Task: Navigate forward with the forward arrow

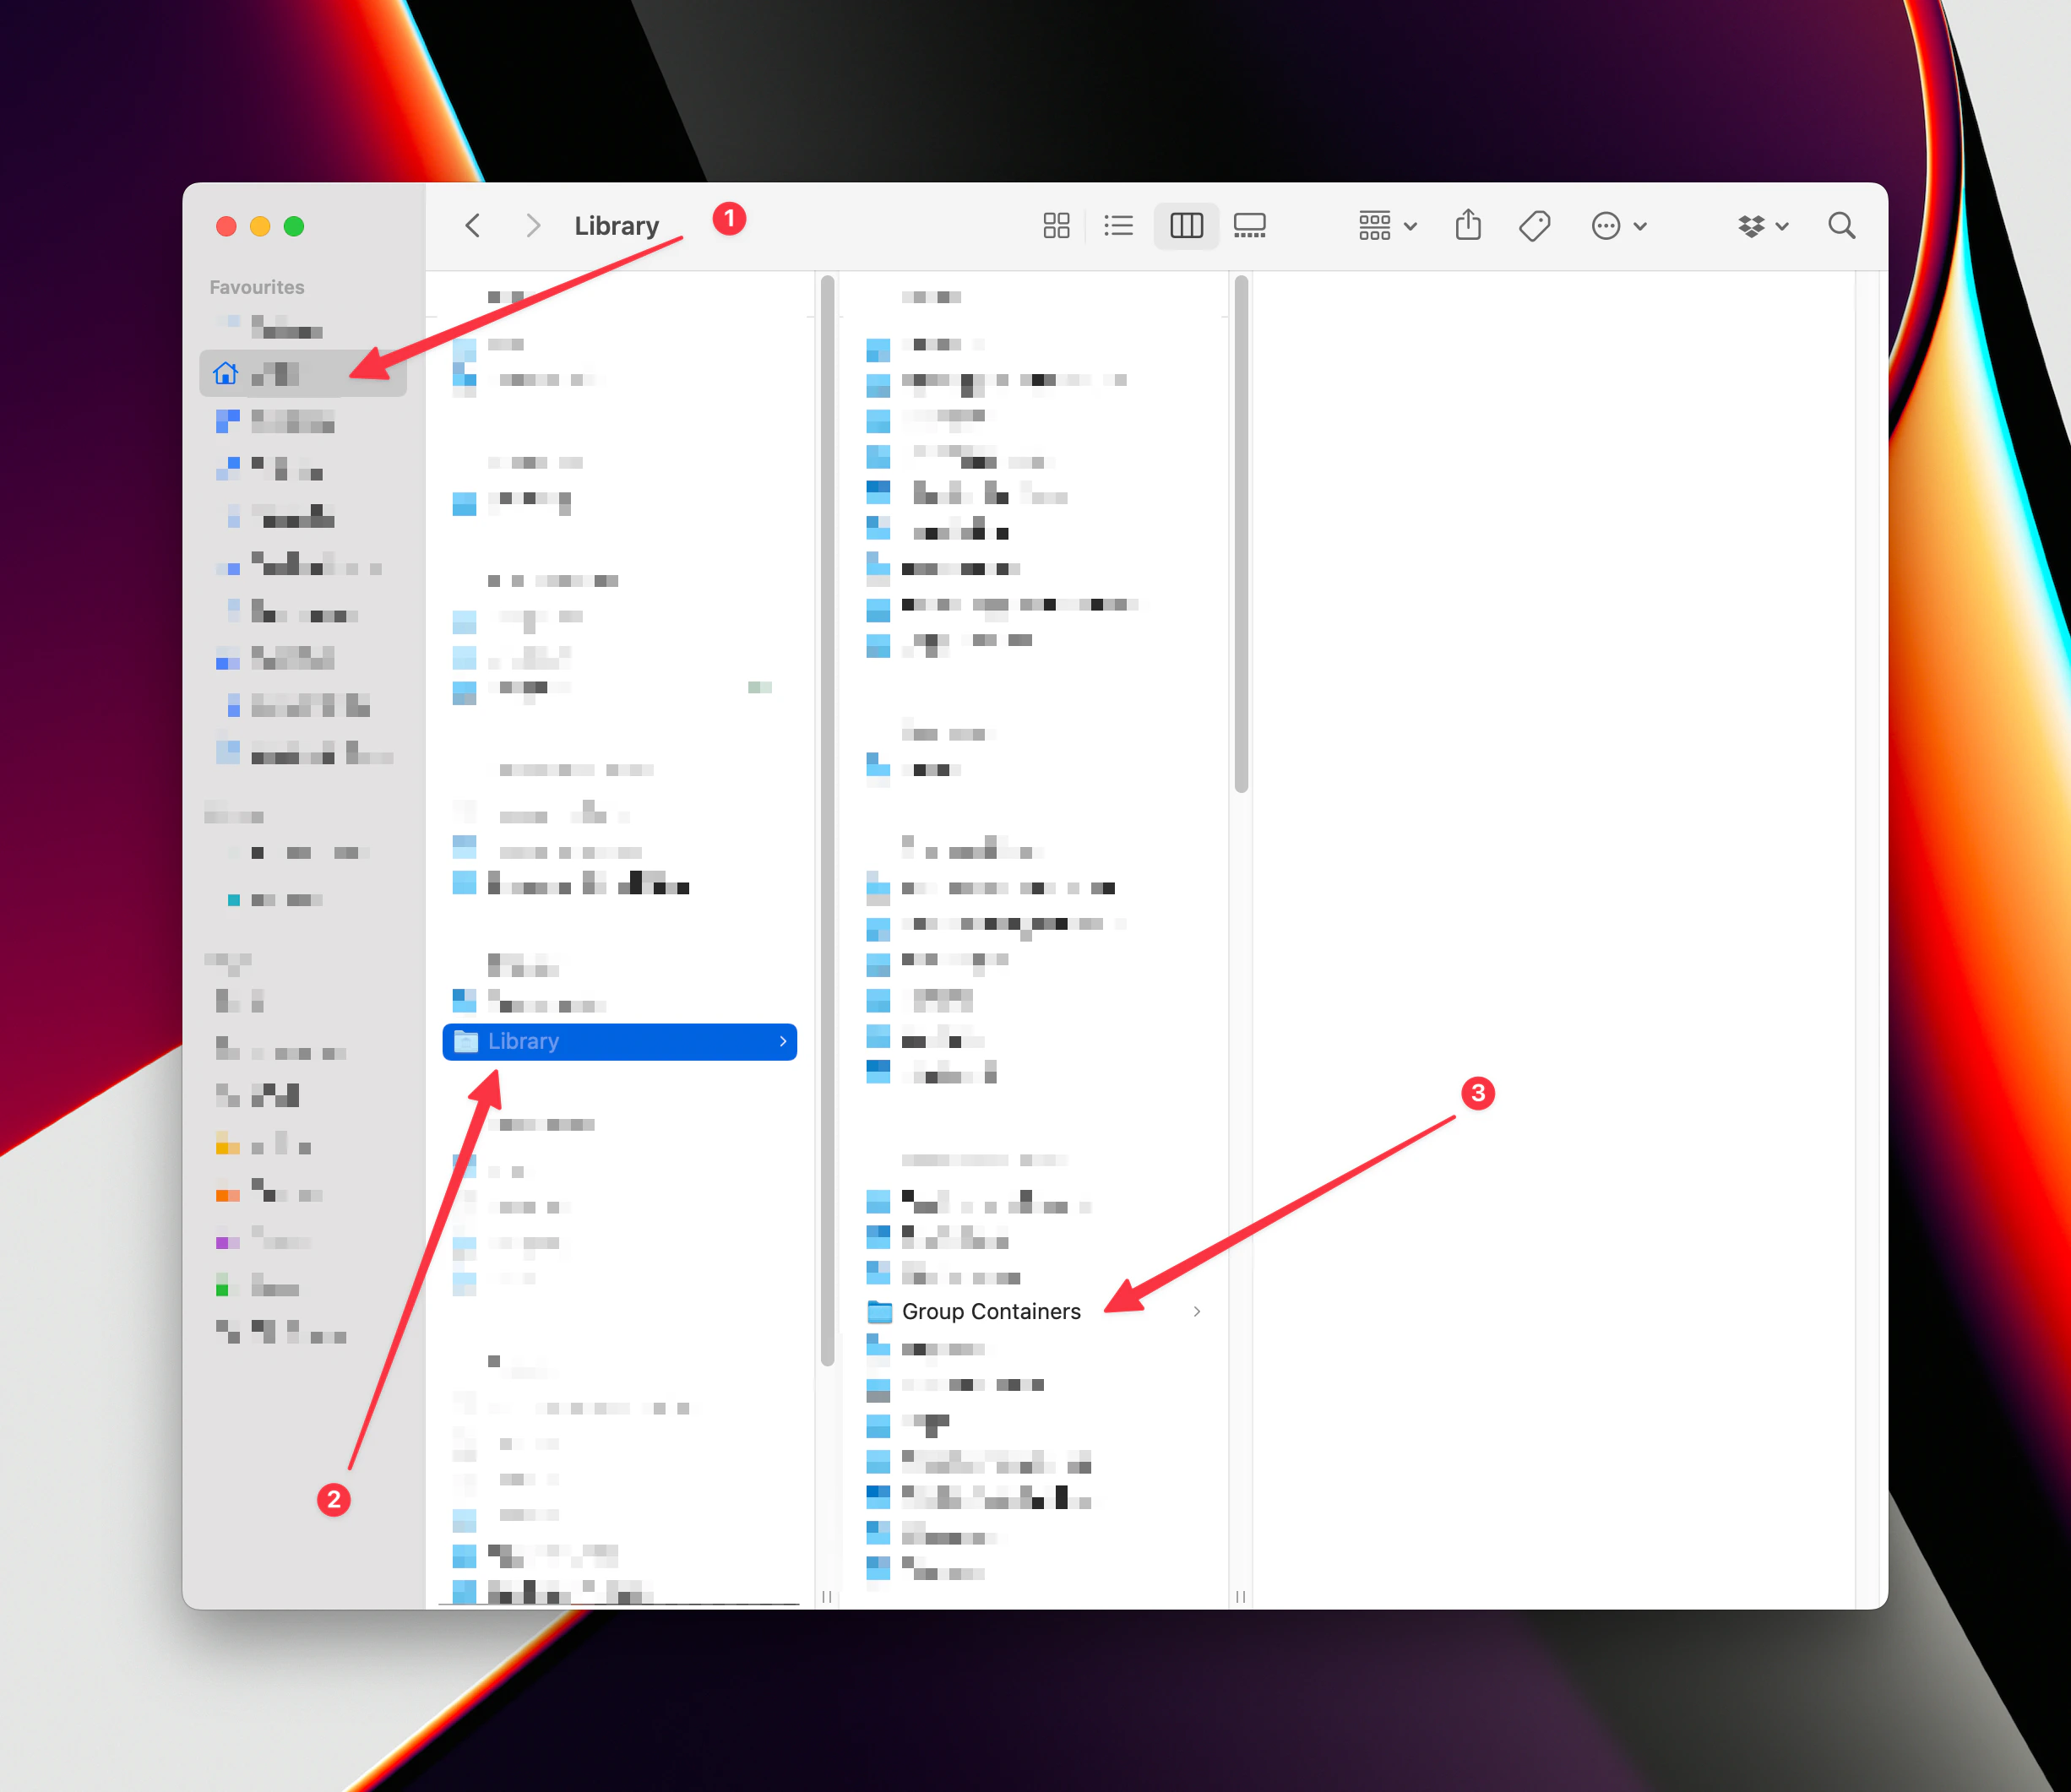Action: coord(532,225)
